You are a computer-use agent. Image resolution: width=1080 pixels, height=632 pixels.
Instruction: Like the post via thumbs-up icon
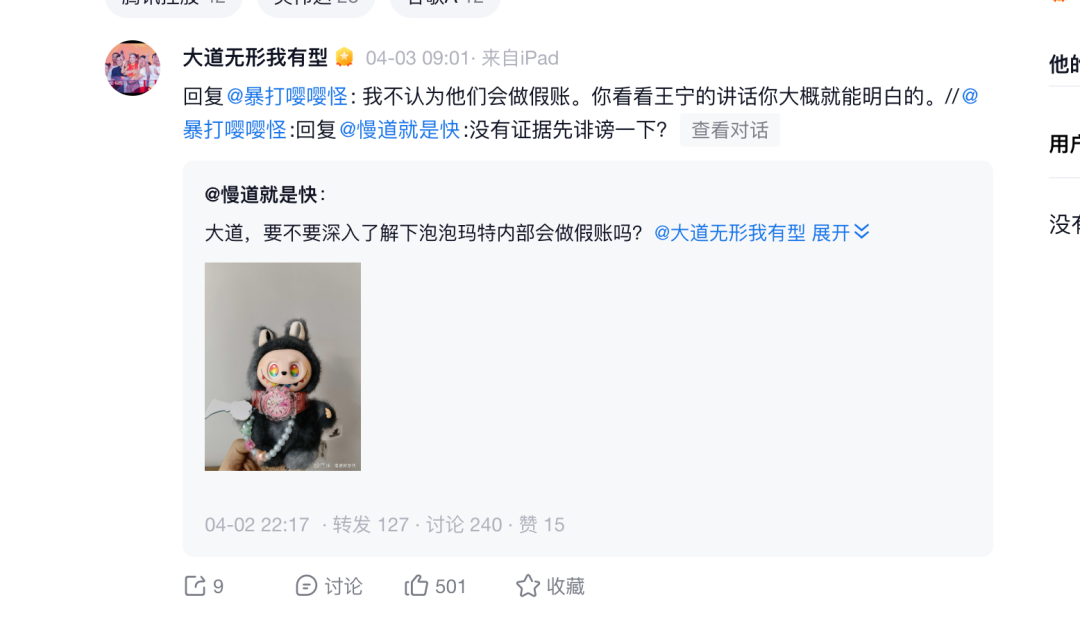pos(416,586)
